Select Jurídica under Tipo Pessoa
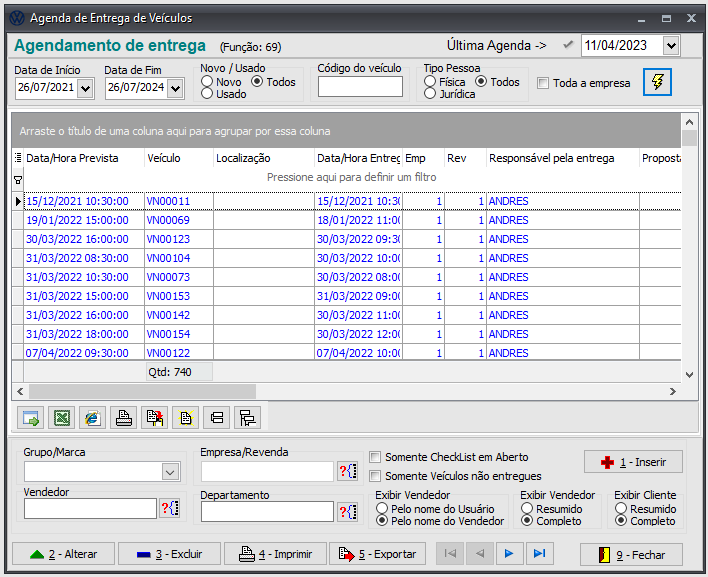Viewport: 708px width, 577px height. point(430,94)
